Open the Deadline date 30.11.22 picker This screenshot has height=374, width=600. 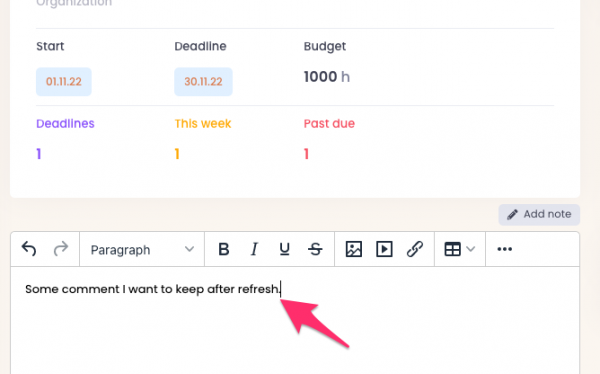click(203, 82)
